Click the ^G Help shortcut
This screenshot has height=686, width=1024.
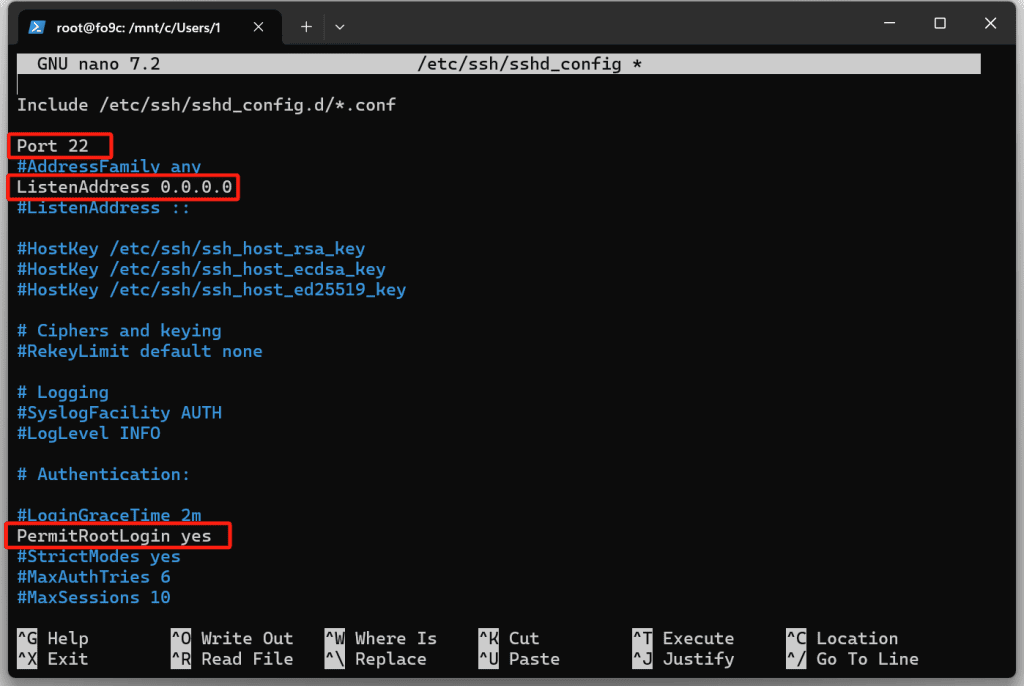coord(53,639)
